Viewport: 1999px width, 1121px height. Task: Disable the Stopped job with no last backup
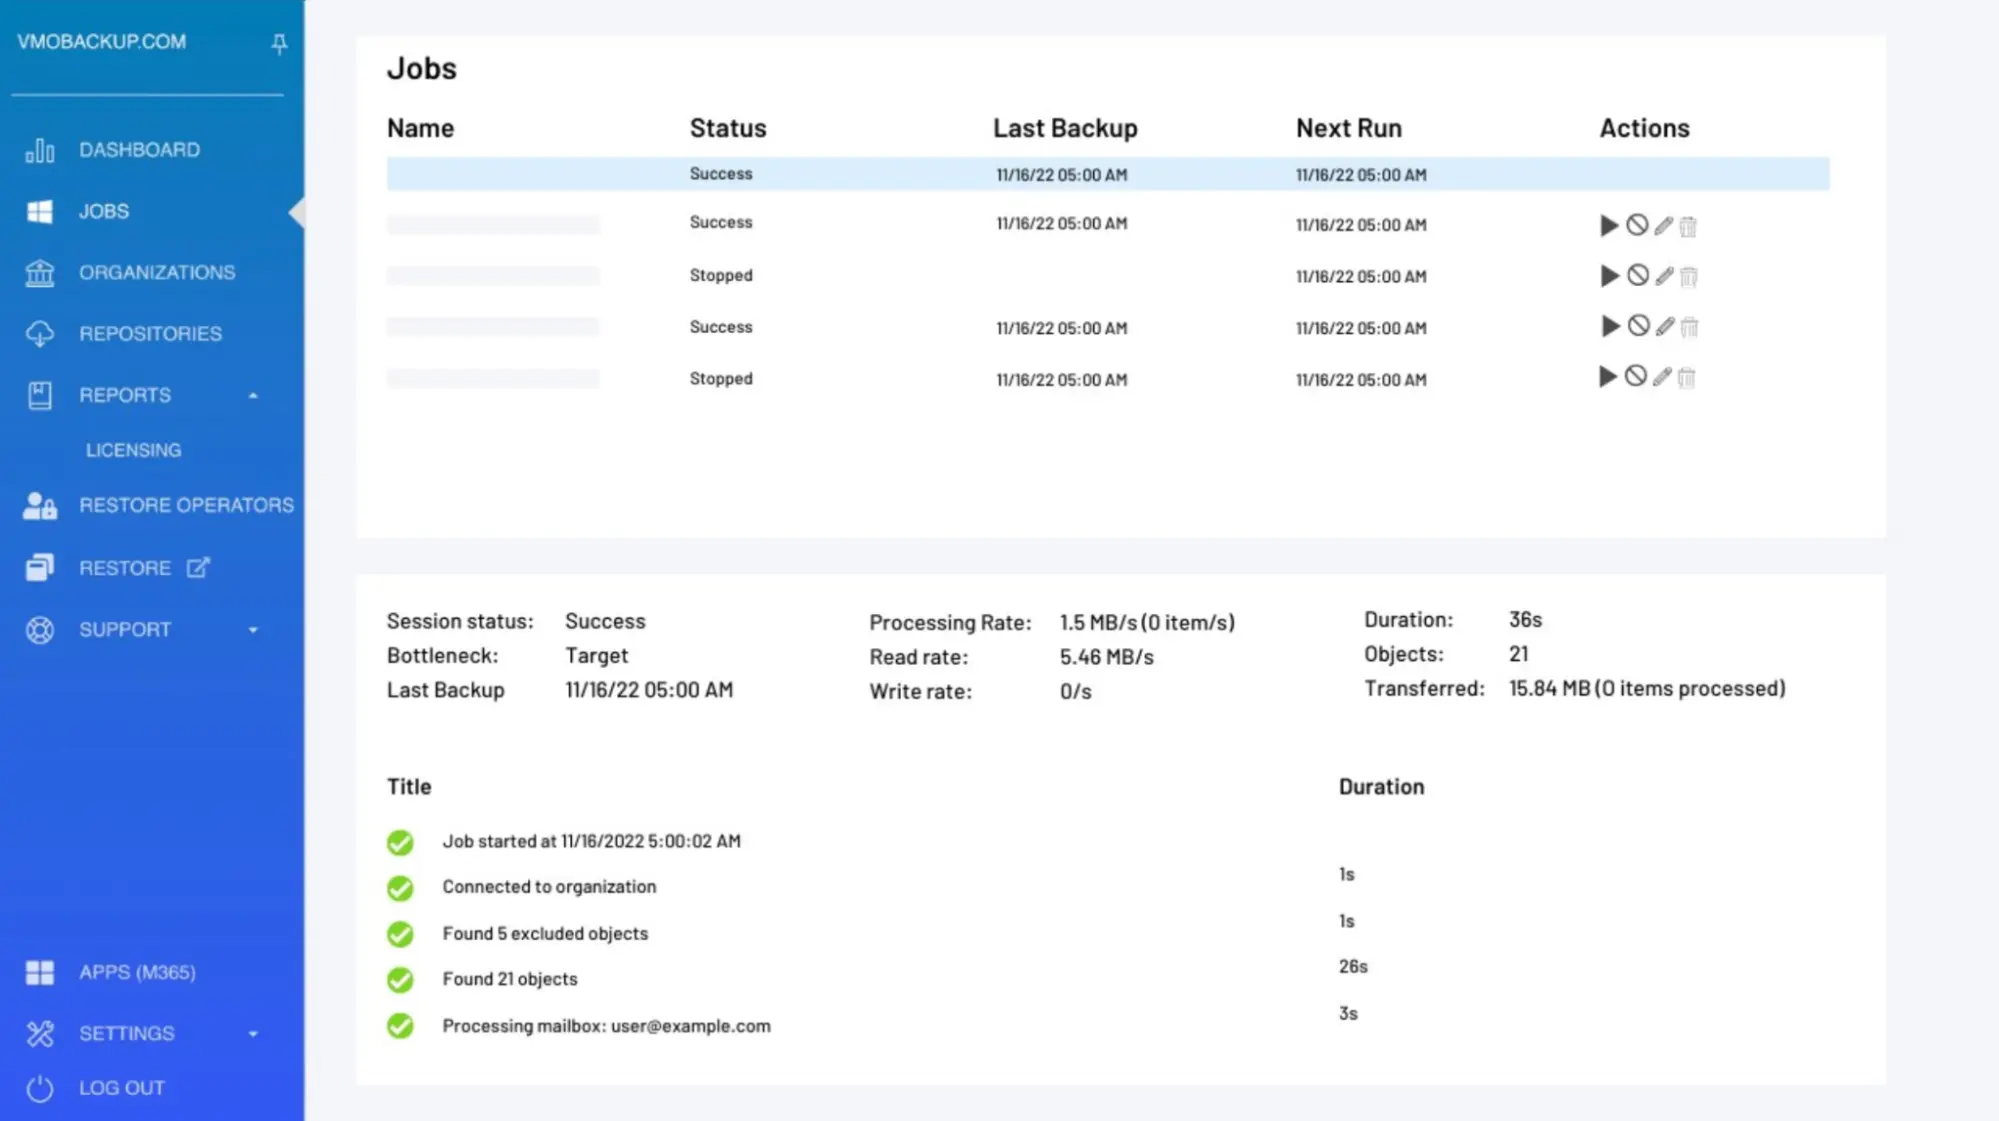click(x=1637, y=275)
